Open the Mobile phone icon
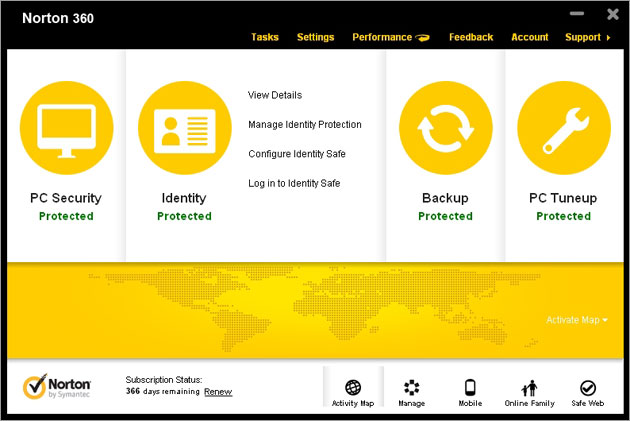Image resolution: width=630 pixels, height=421 pixels. click(x=470, y=388)
